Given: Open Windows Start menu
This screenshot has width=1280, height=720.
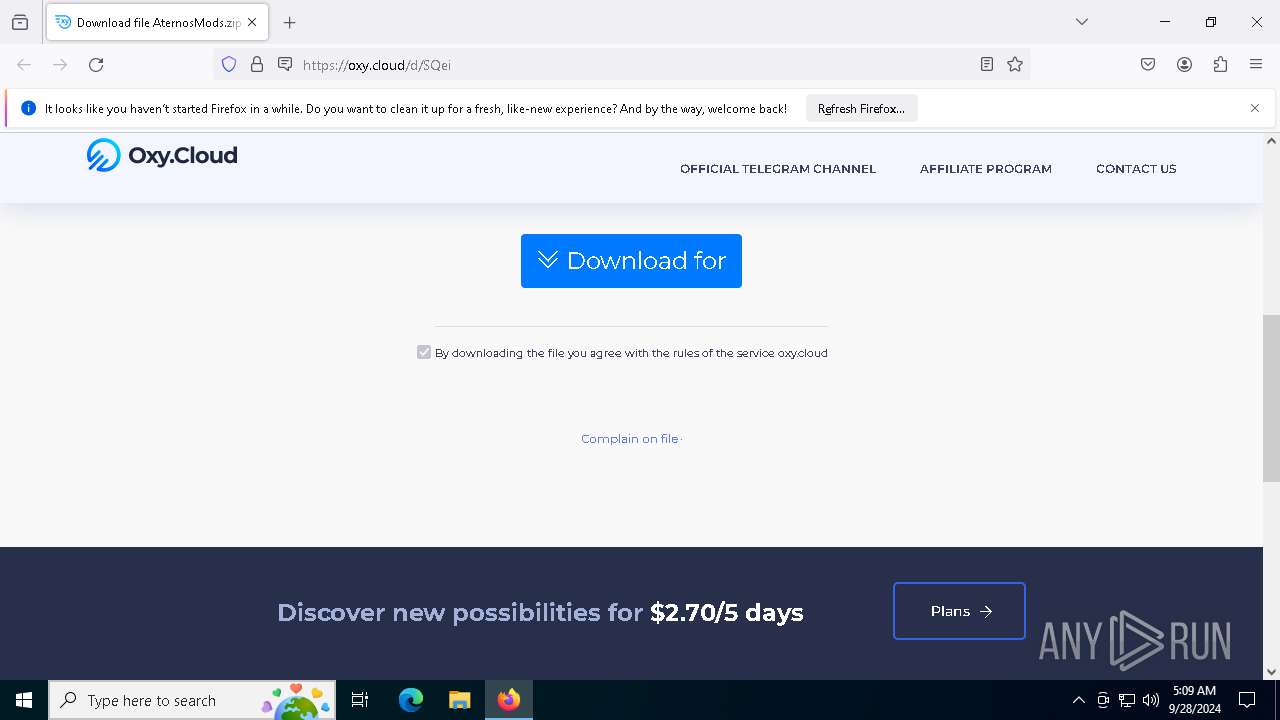Looking at the screenshot, I should [24, 700].
